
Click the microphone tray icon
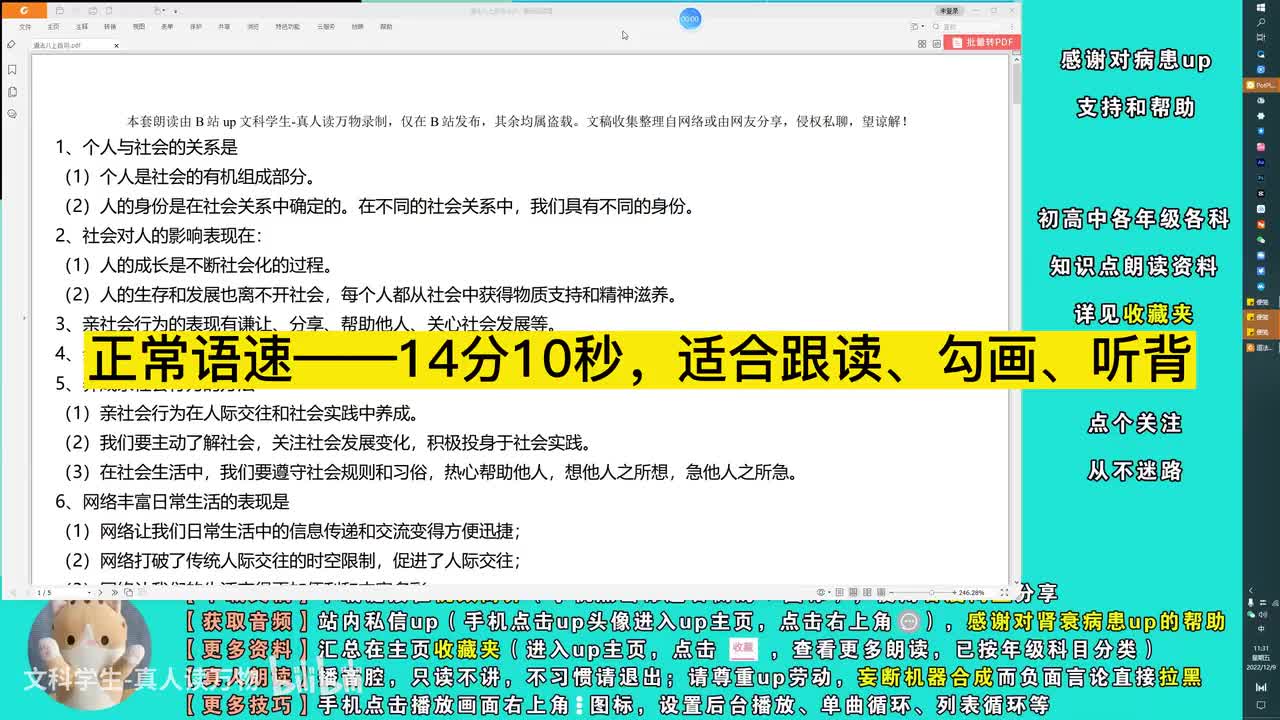1251,602
